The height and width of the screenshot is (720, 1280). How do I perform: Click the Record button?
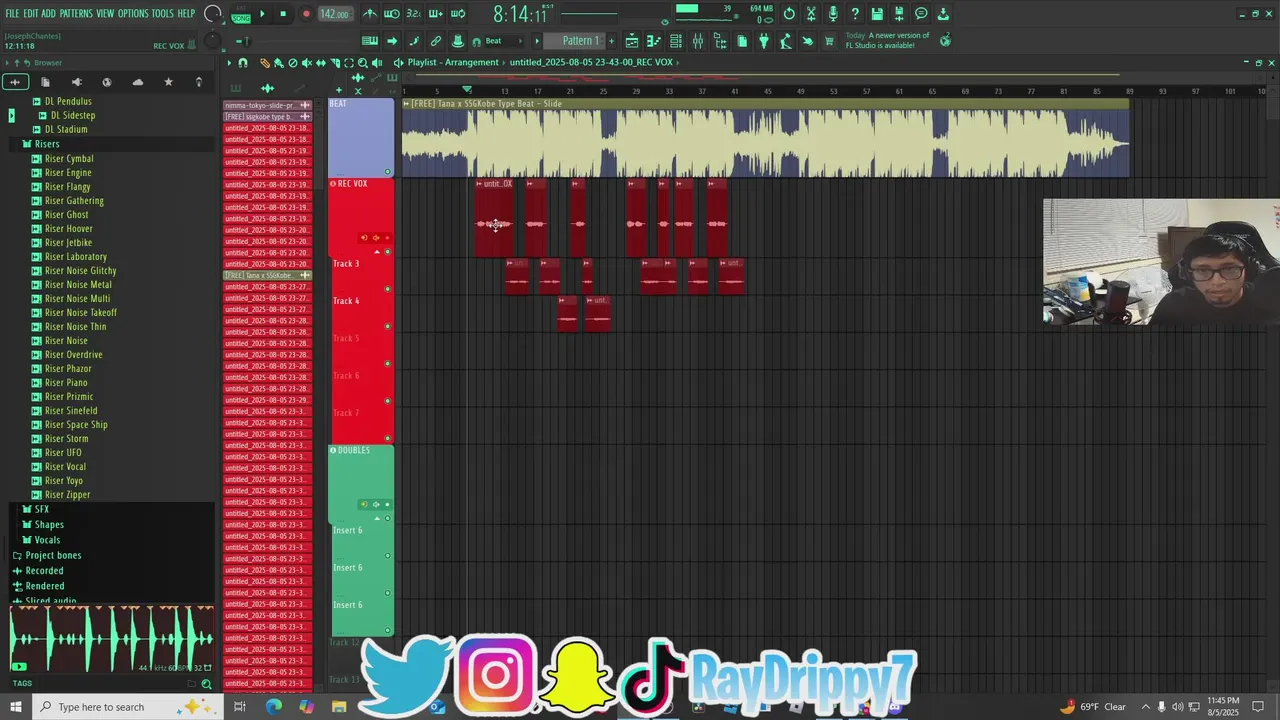pos(306,14)
